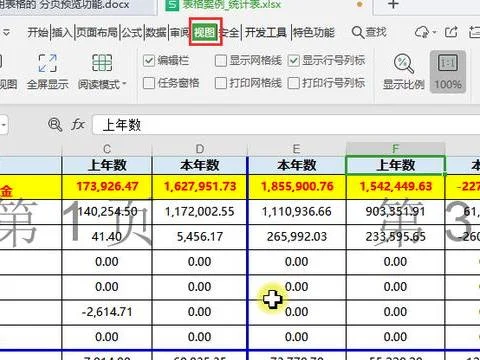The image size is (480, 360).
Task: Select cell with 265,992.03
Action: (x=297, y=237)
